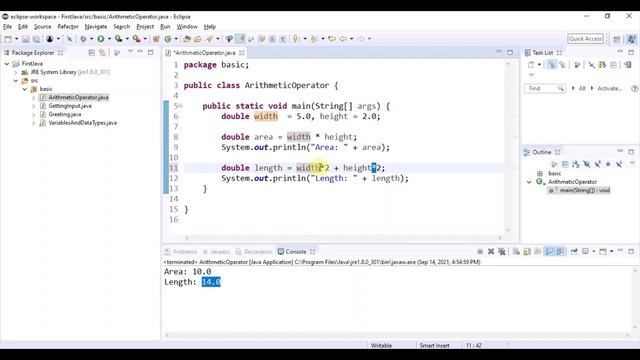Collapse All in Package Explorer
The height and width of the screenshot is (360, 640).
tap(91, 53)
